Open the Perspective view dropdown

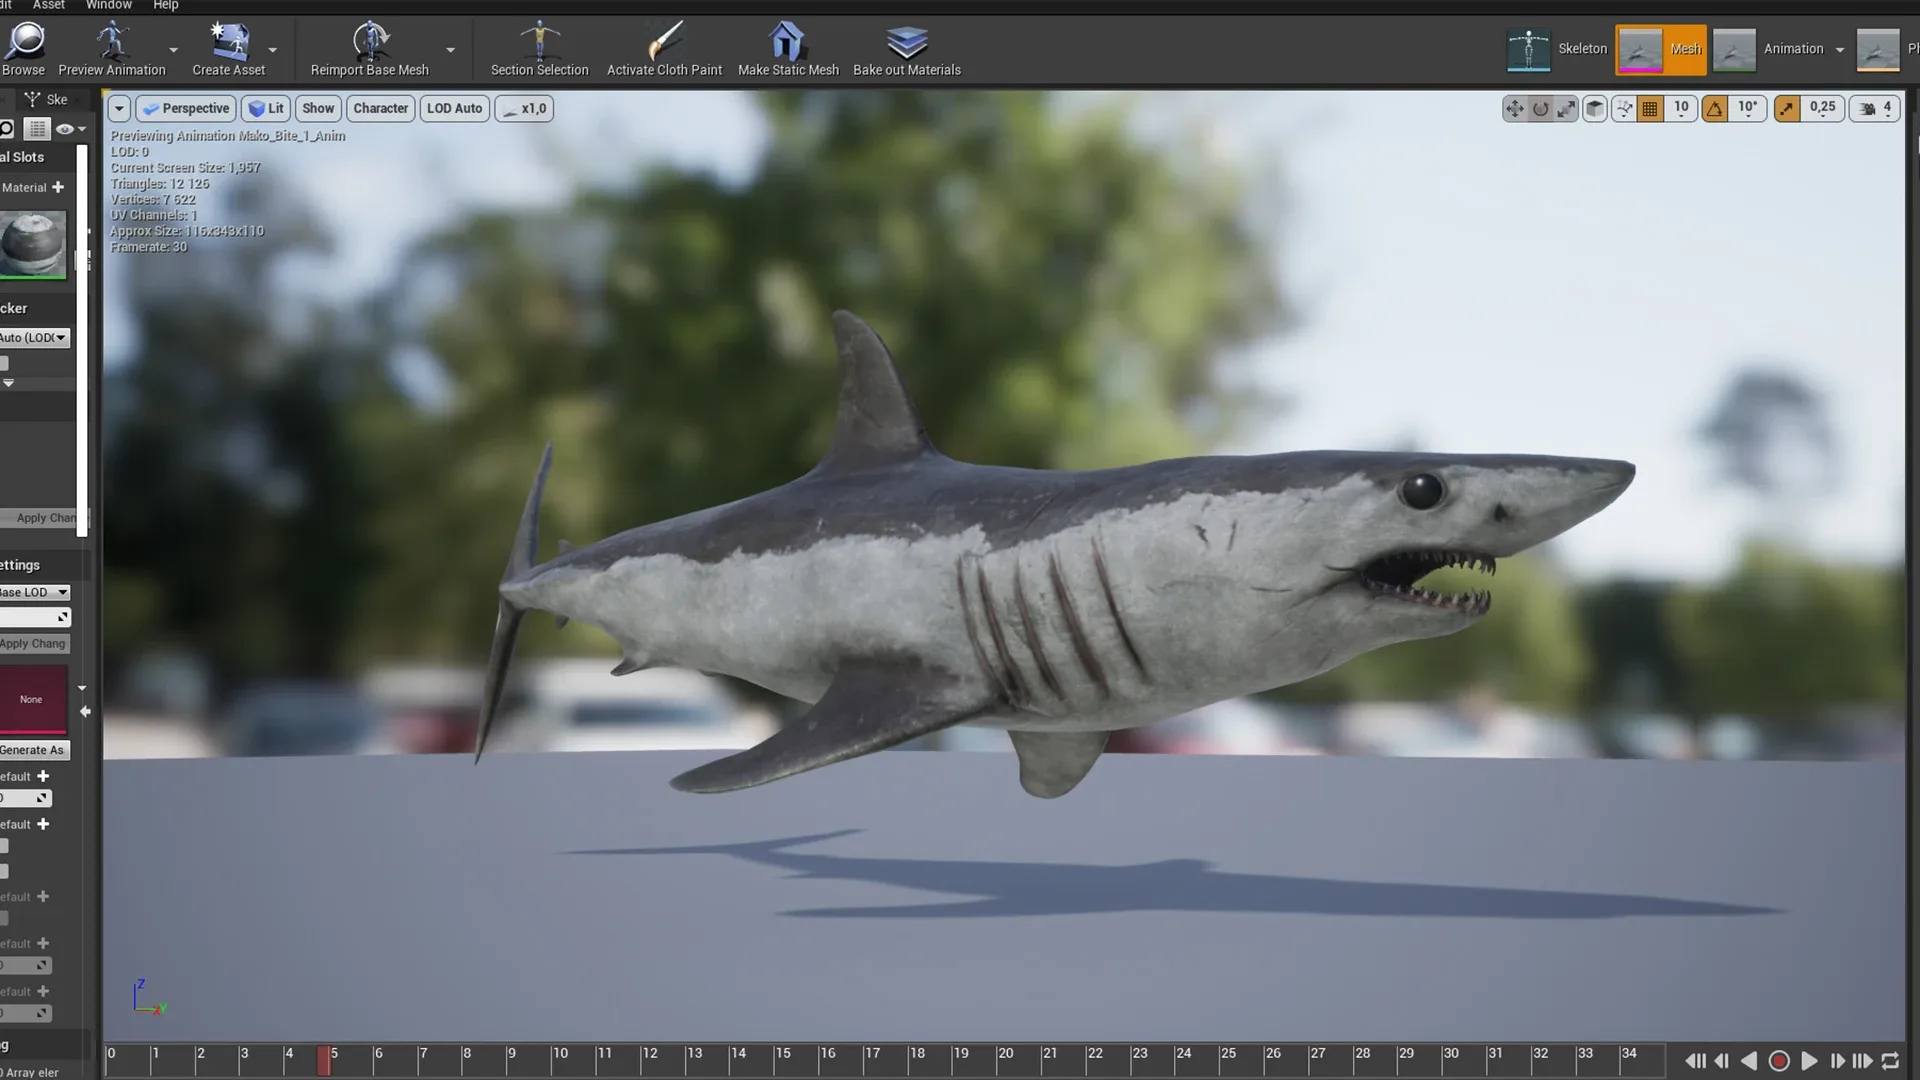[185, 108]
